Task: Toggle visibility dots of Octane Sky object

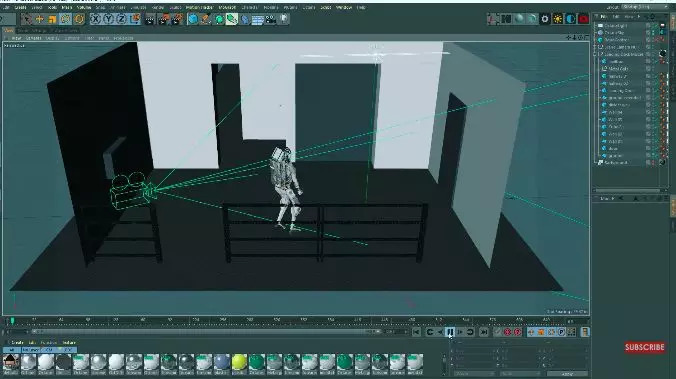Action: (653, 32)
